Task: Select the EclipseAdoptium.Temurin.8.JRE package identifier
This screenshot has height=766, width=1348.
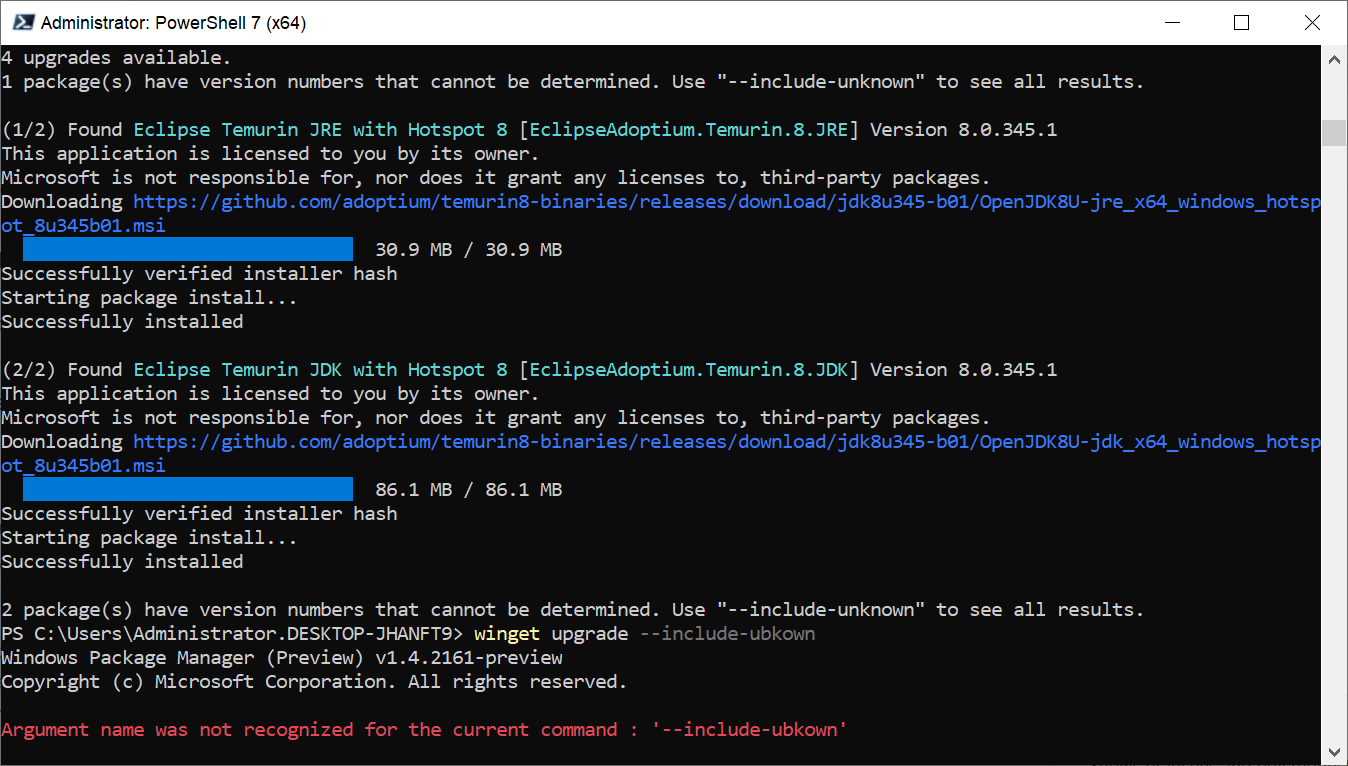Action: click(689, 129)
